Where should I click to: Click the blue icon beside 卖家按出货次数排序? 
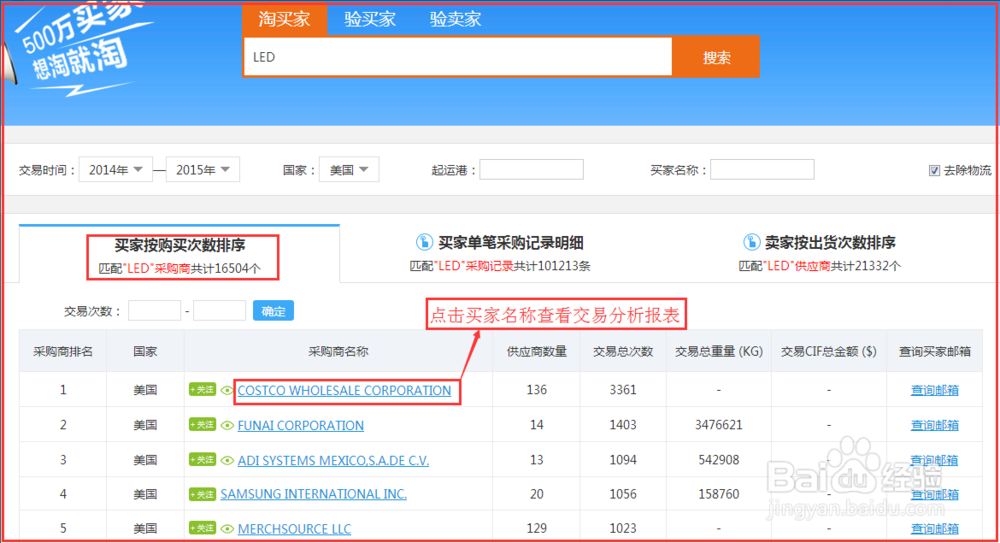[x=751, y=242]
